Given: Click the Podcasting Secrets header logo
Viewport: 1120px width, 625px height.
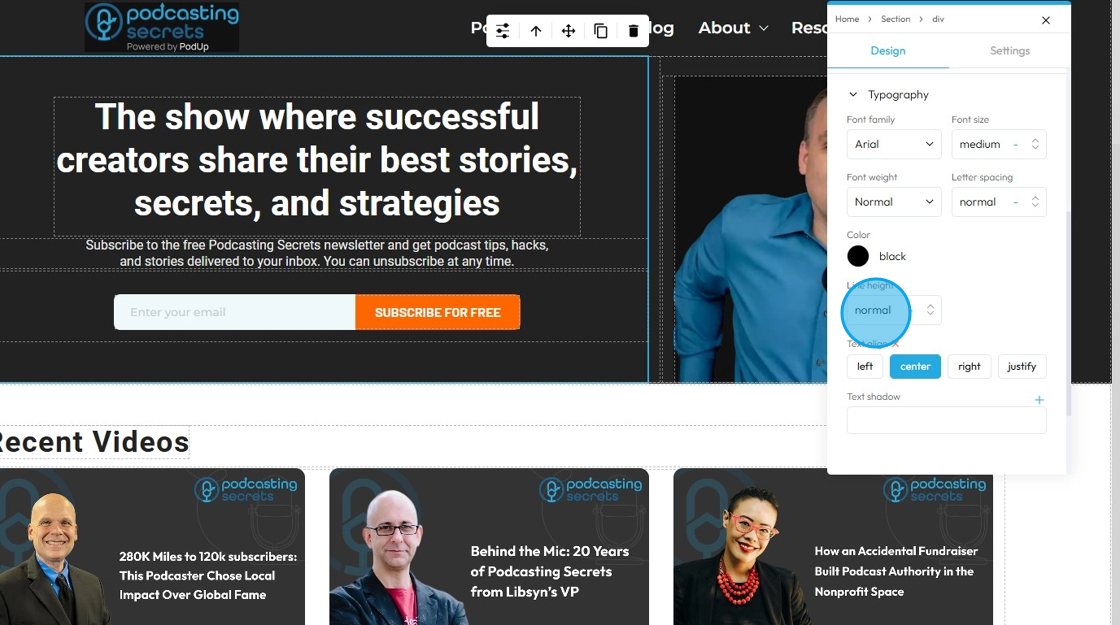Looking at the screenshot, I should click(162, 27).
